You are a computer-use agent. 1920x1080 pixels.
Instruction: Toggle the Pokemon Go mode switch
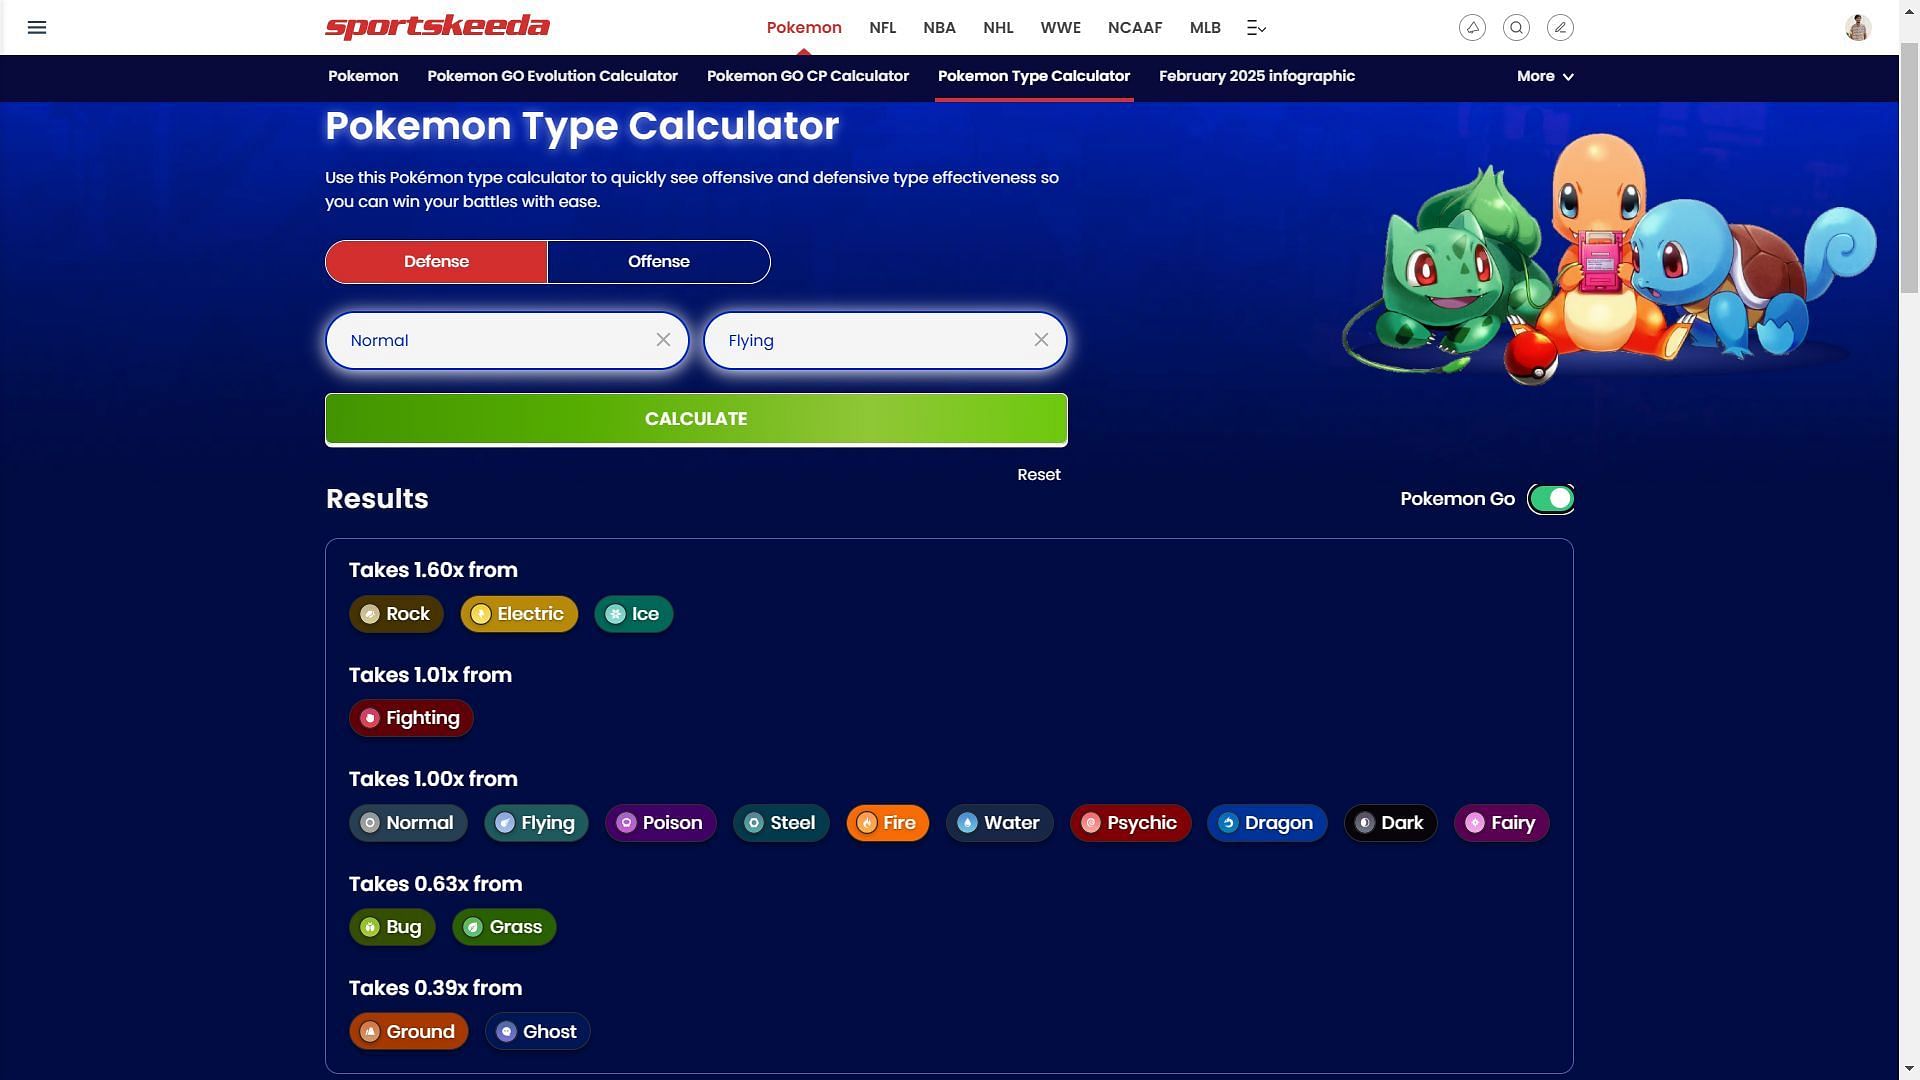pyautogui.click(x=1549, y=498)
